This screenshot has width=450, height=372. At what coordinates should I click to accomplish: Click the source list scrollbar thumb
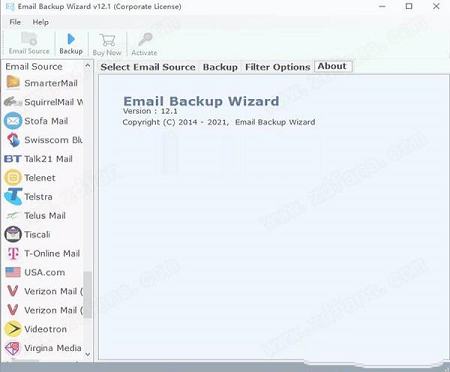(87, 295)
